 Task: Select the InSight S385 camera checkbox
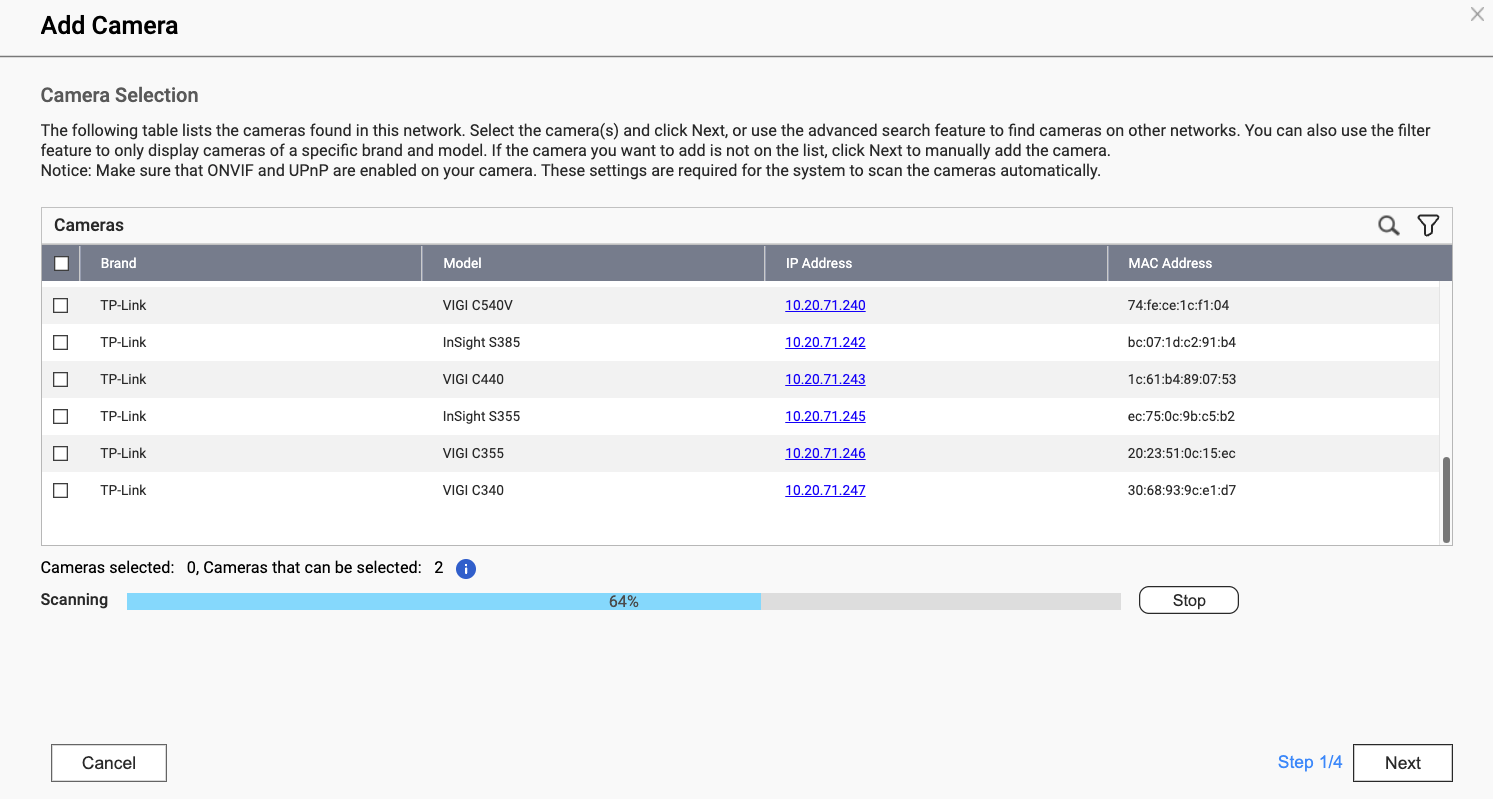coord(61,342)
